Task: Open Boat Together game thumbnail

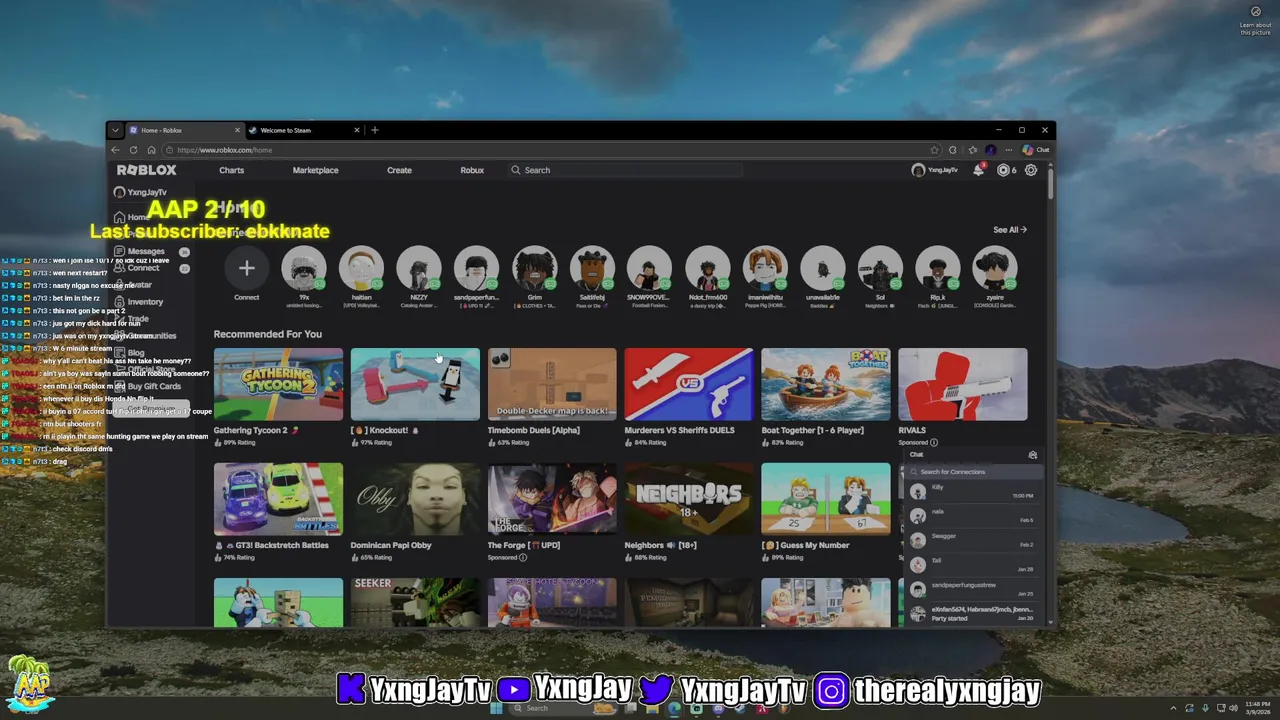Action: point(826,384)
